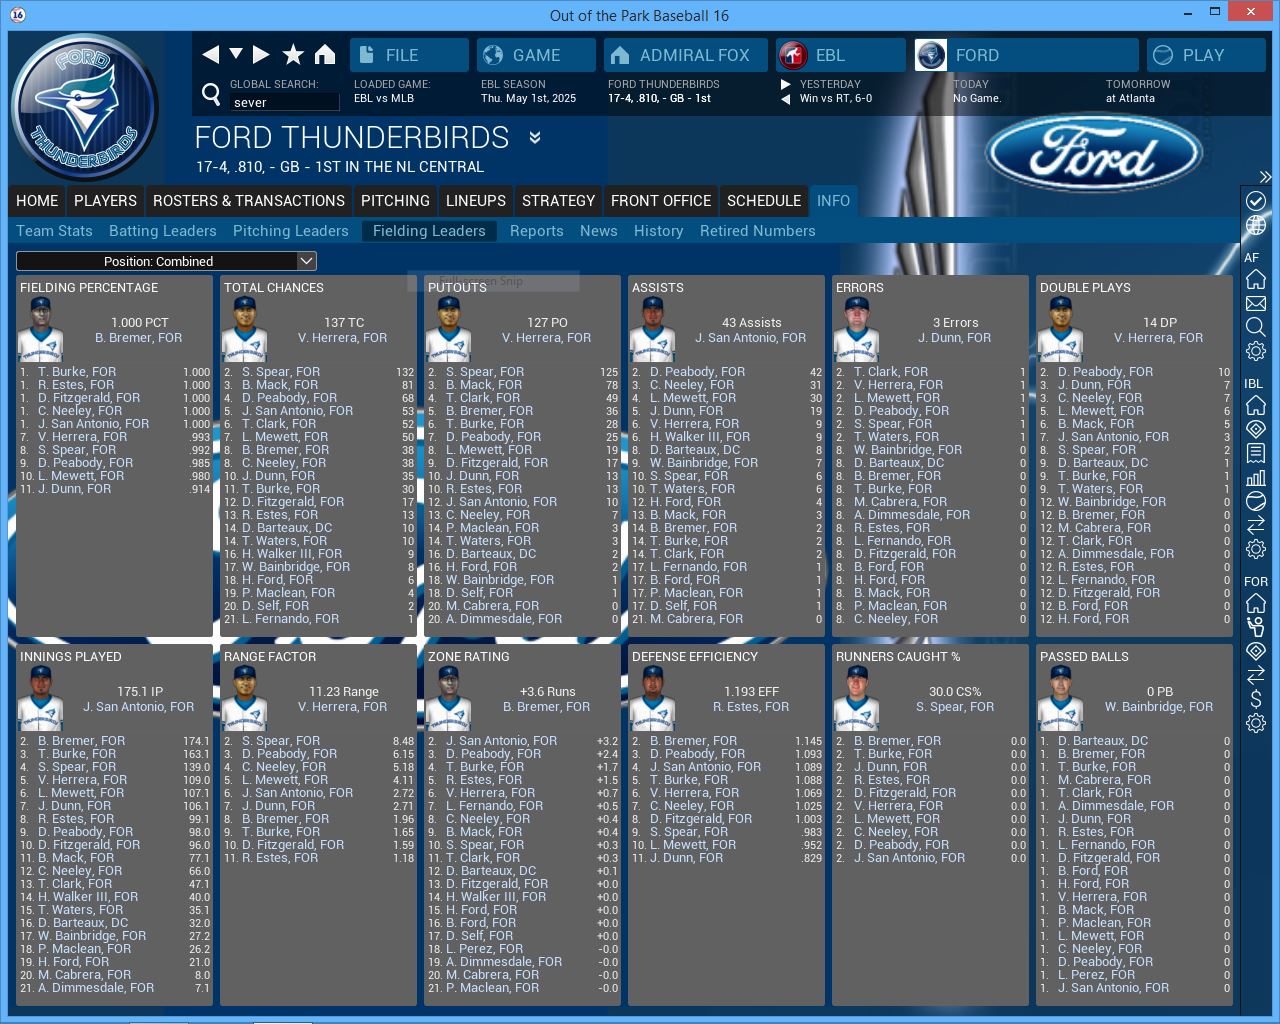
Task: Open the HOME tab
Action: point(37,201)
